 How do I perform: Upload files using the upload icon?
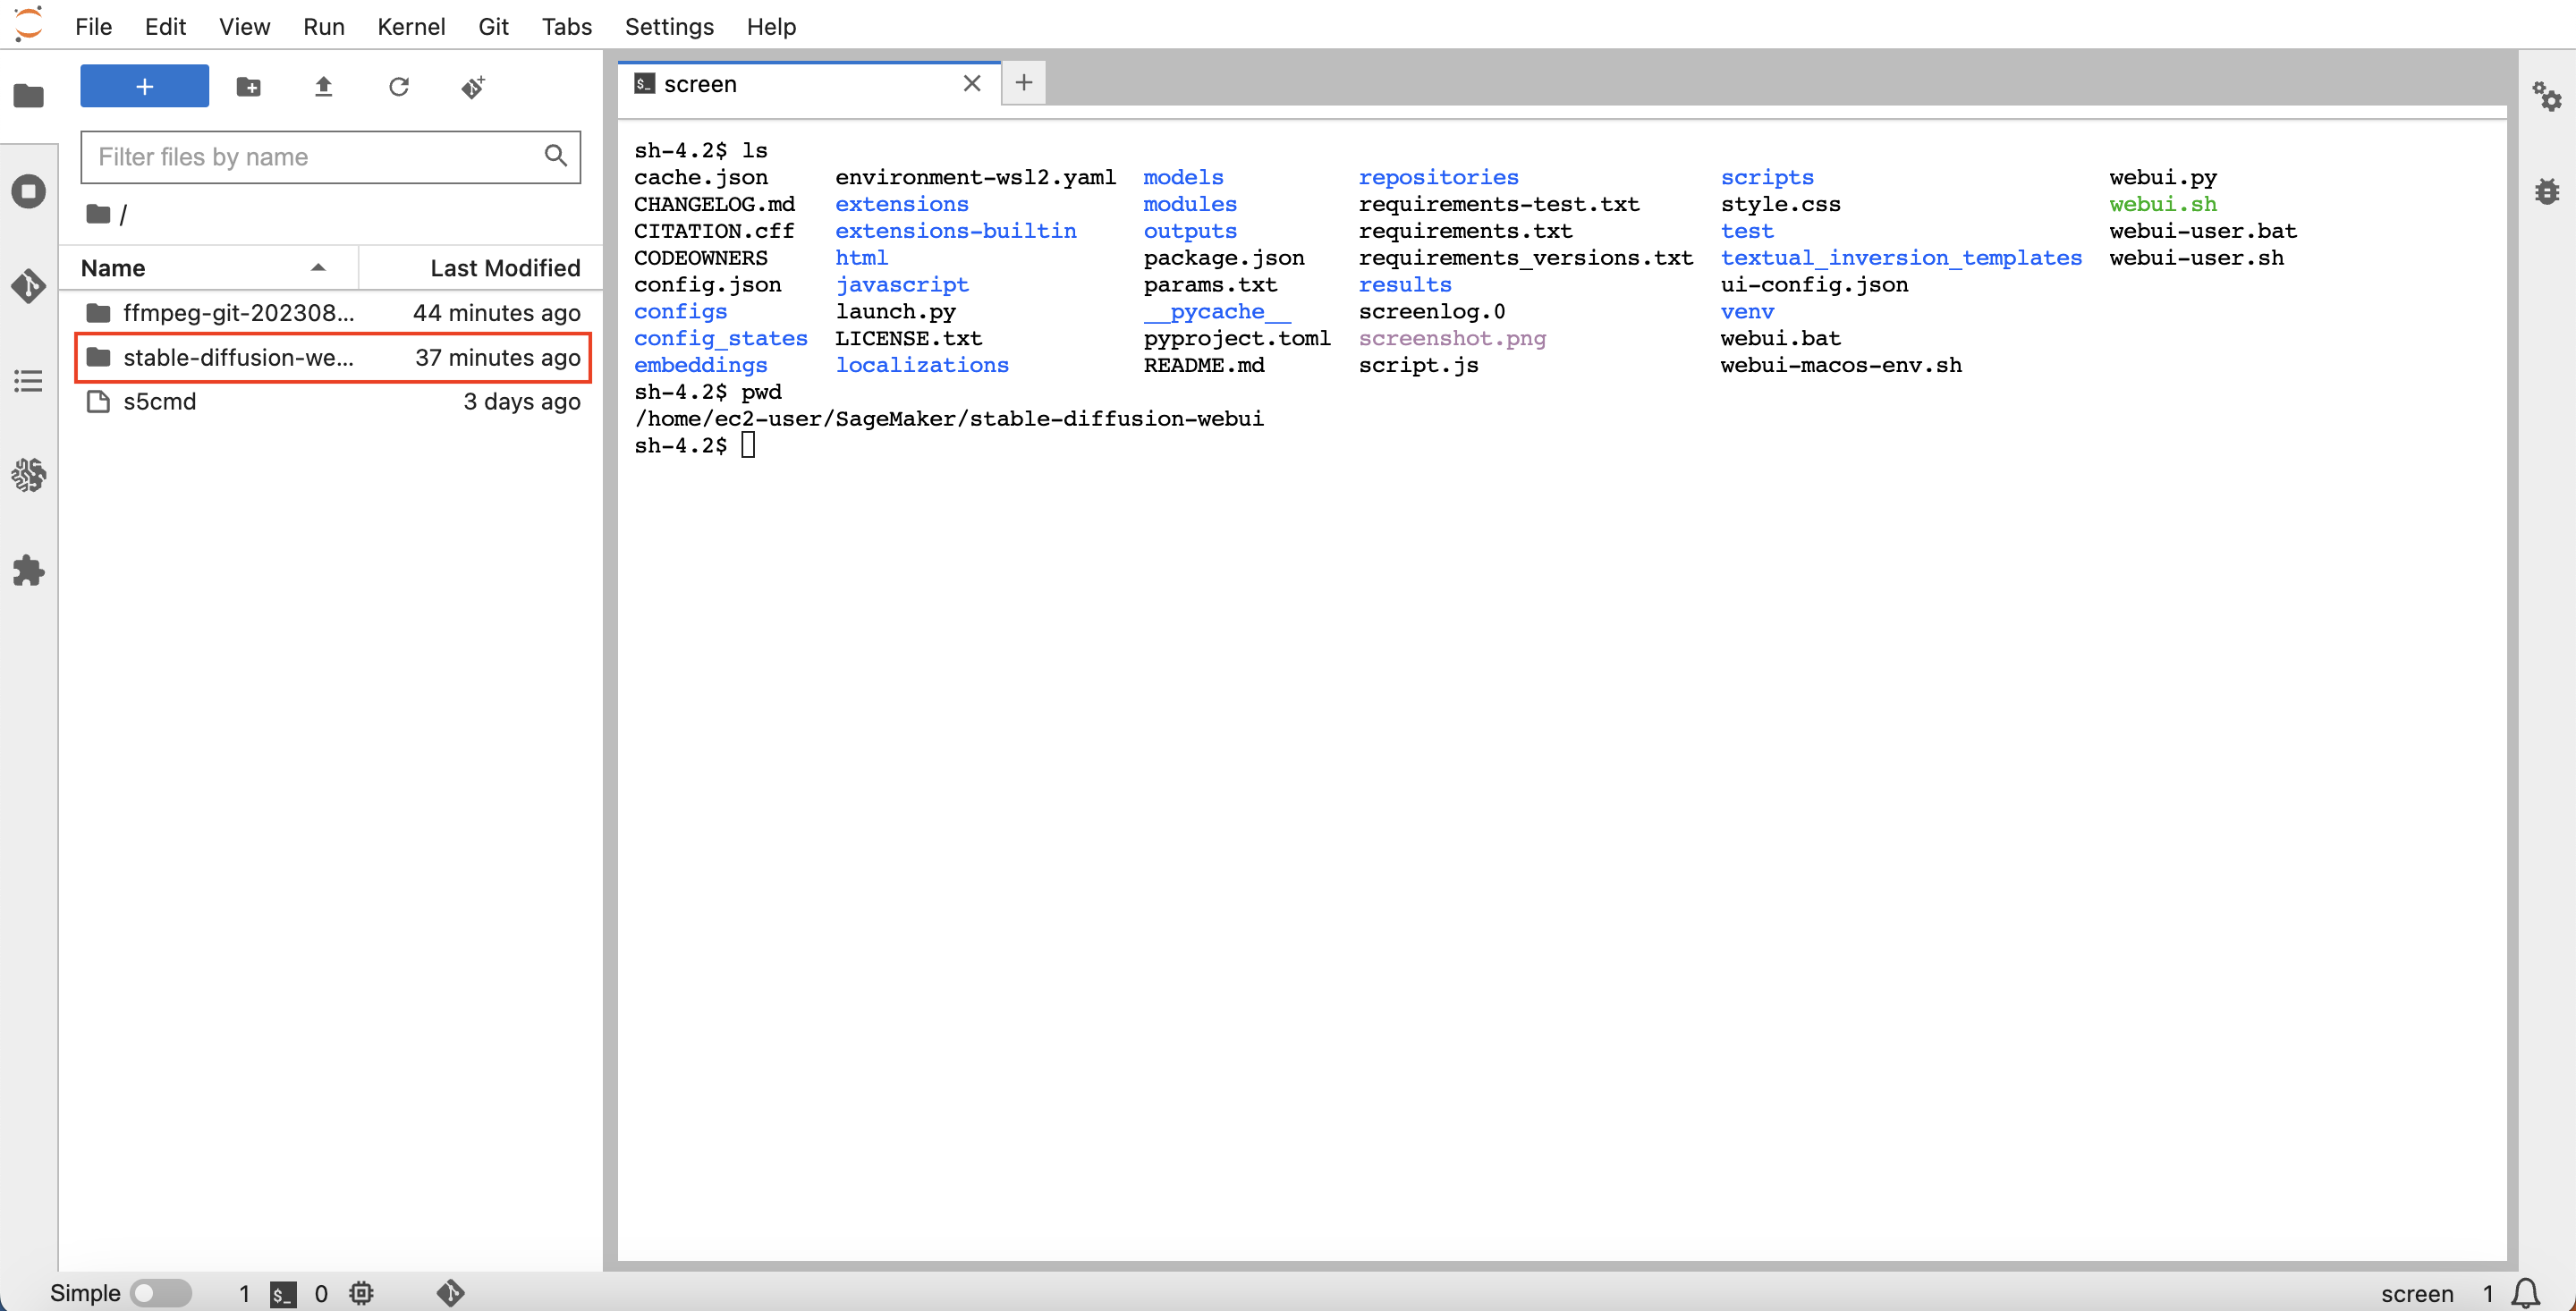tap(323, 87)
